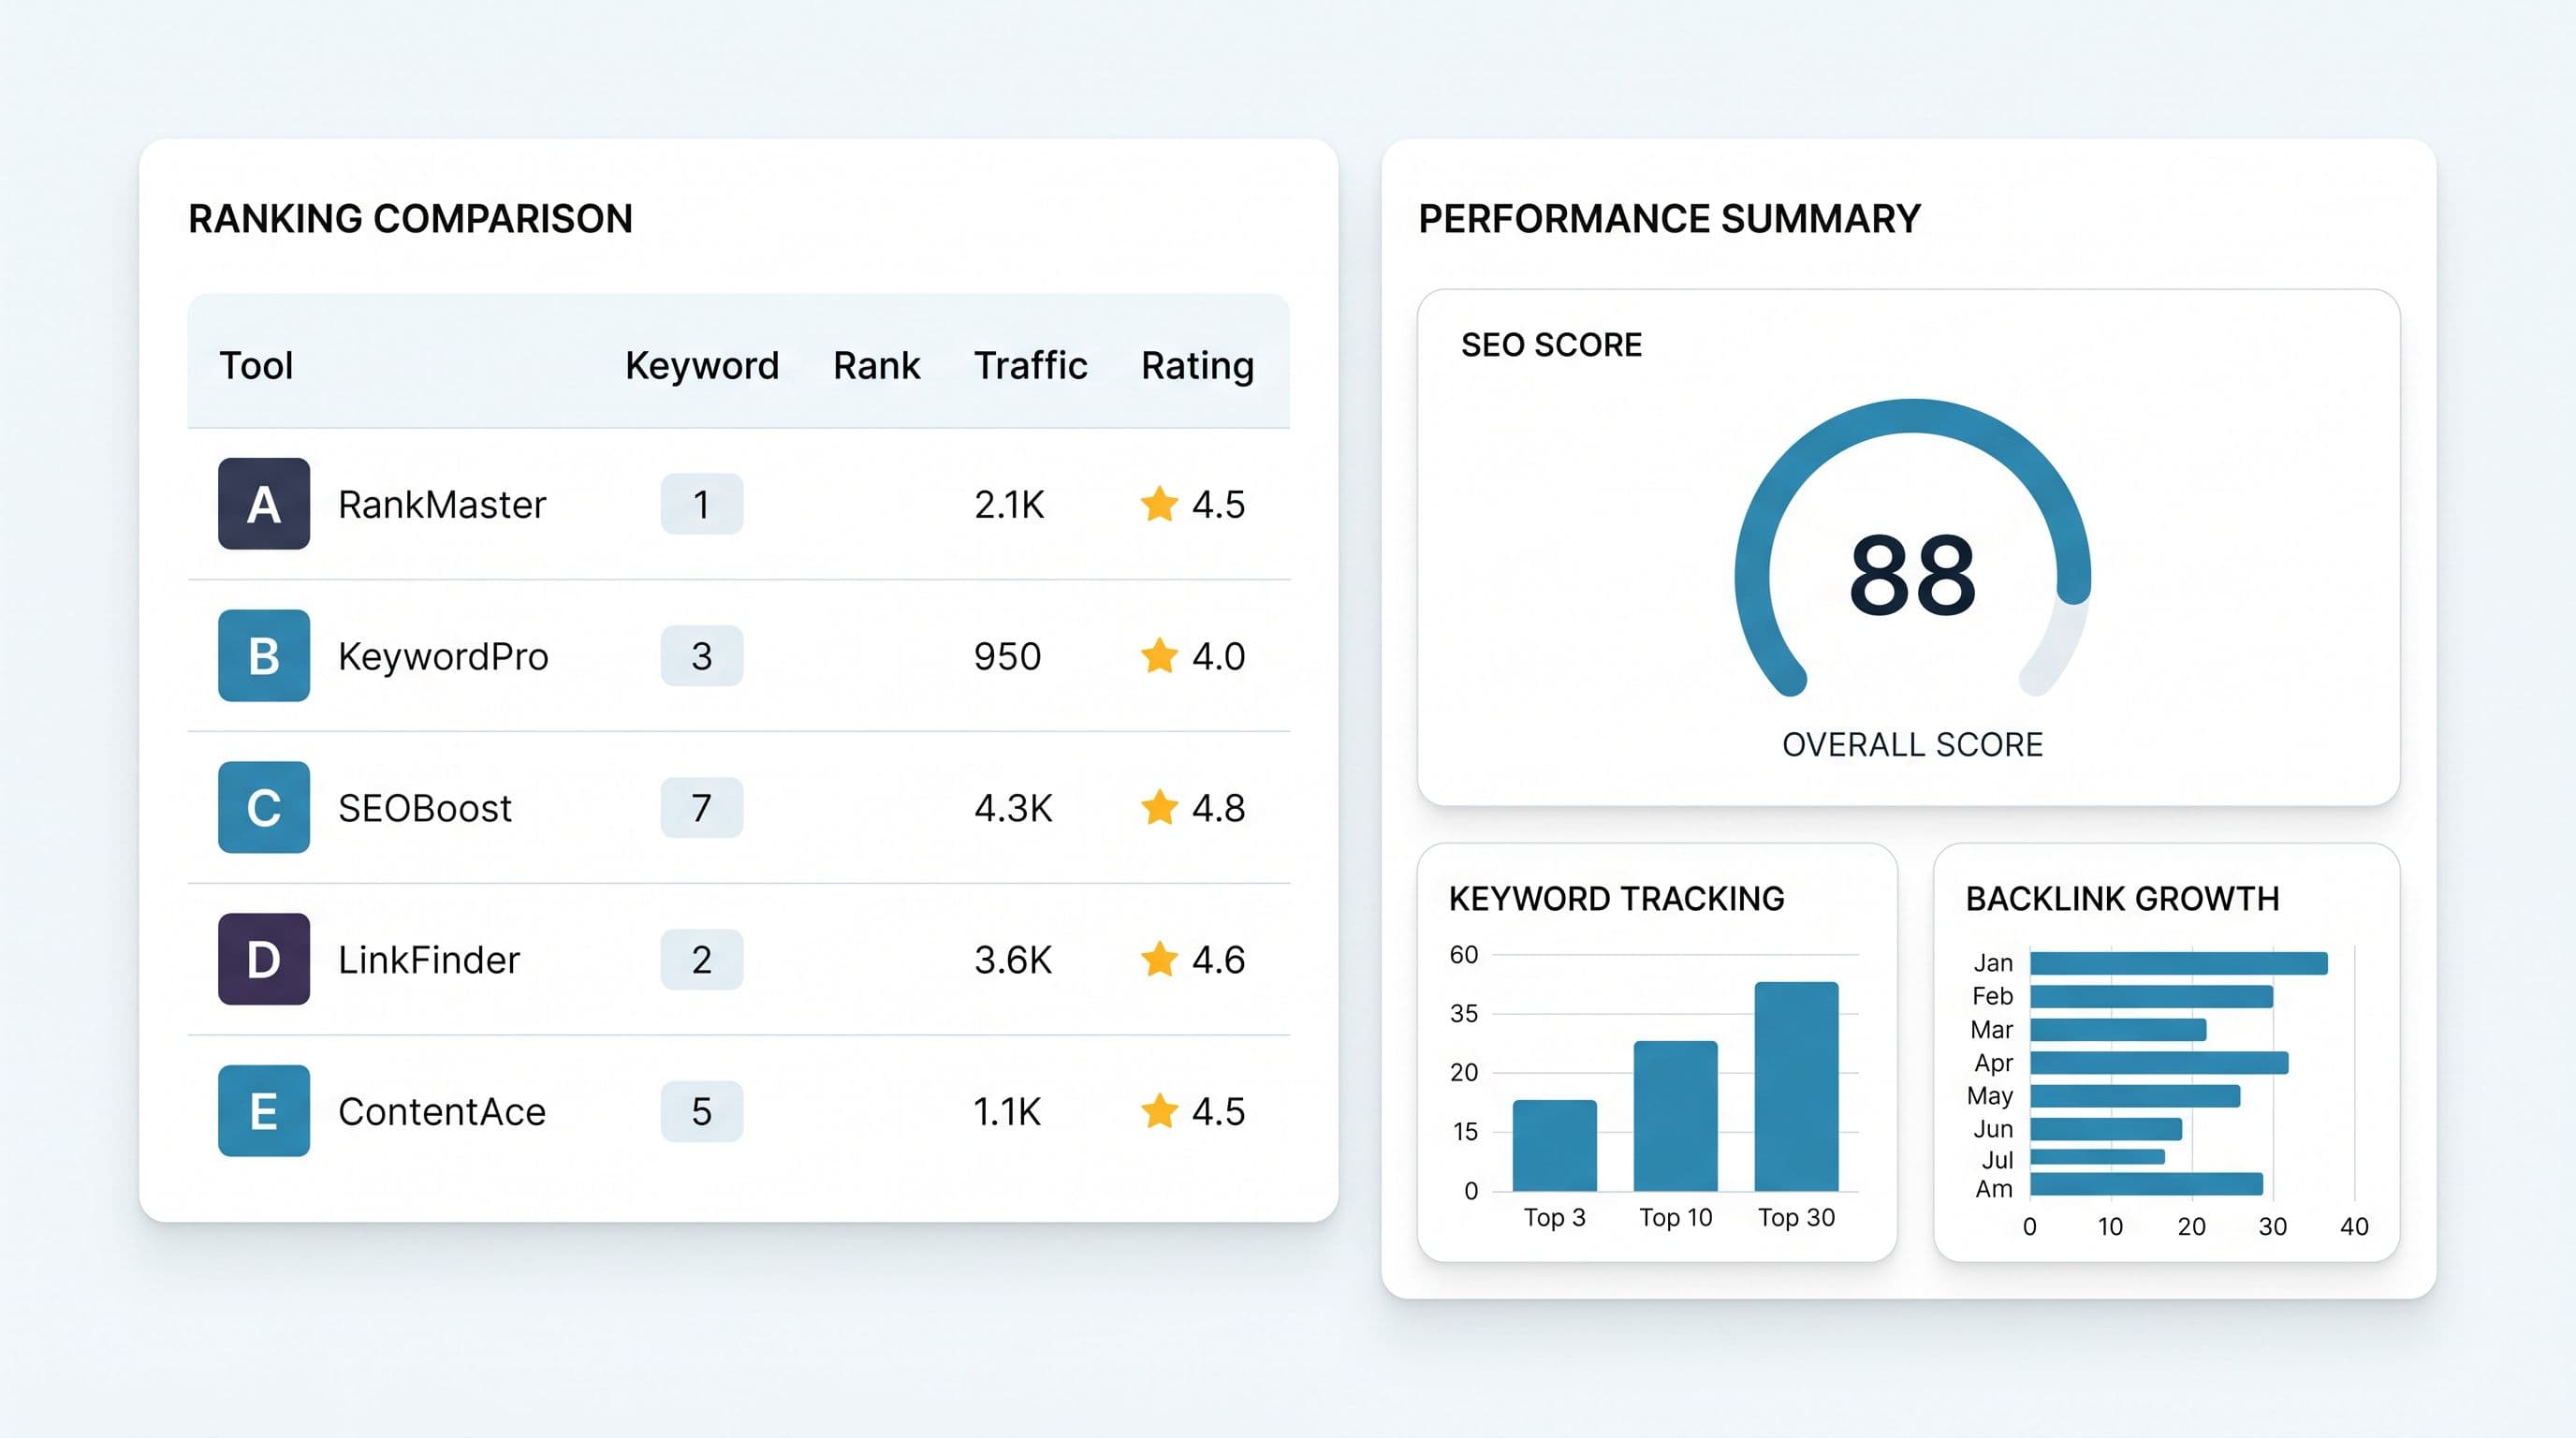
Task: Click the Top 30 axis label
Action: click(x=1797, y=1218)
